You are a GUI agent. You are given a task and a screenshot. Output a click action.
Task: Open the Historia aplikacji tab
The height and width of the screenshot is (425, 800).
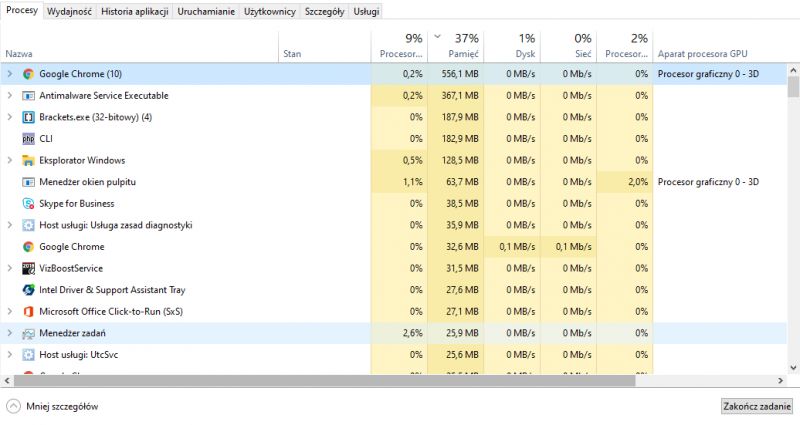(135, 11)
